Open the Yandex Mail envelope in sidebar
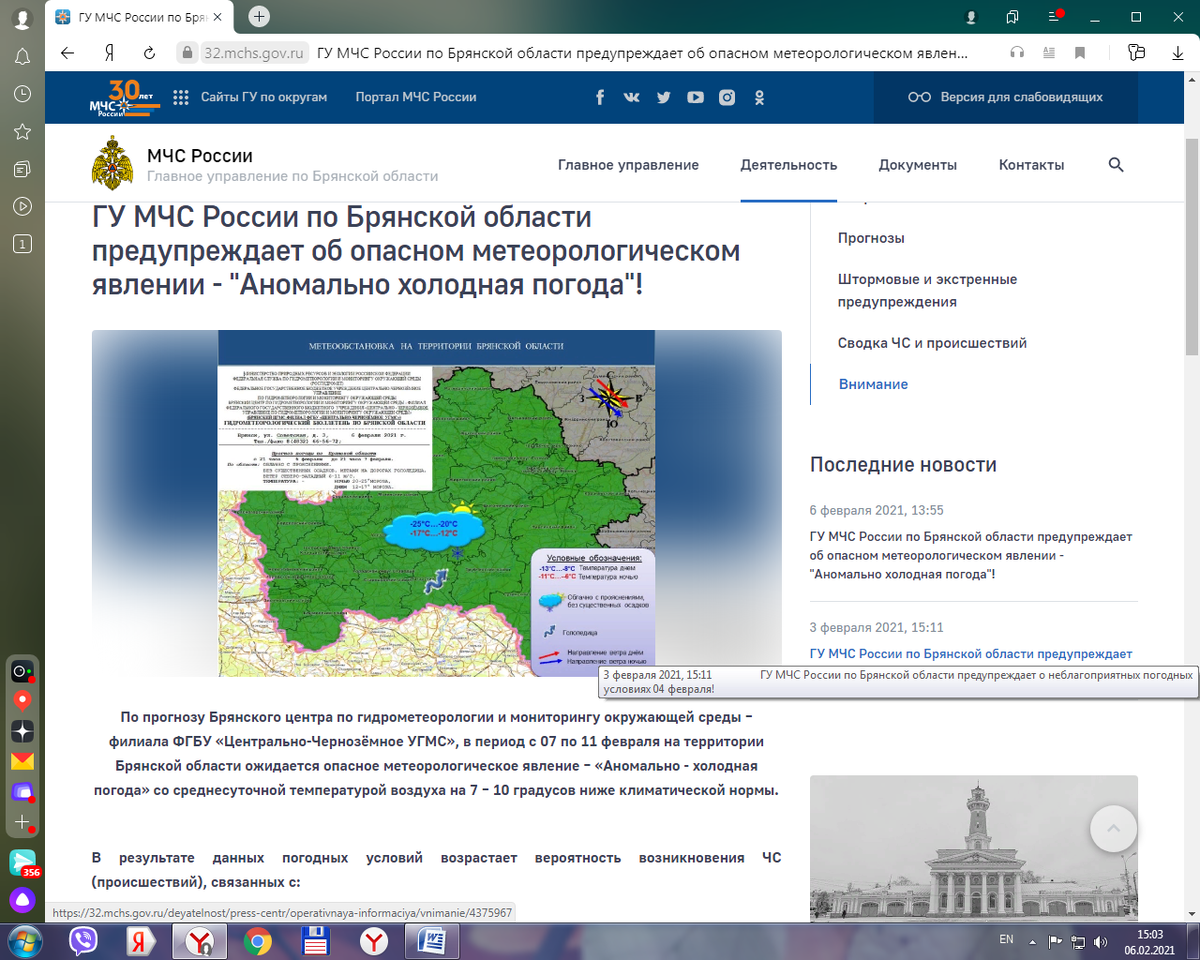The image size is (1200, 960). click(x=22, y=761)
